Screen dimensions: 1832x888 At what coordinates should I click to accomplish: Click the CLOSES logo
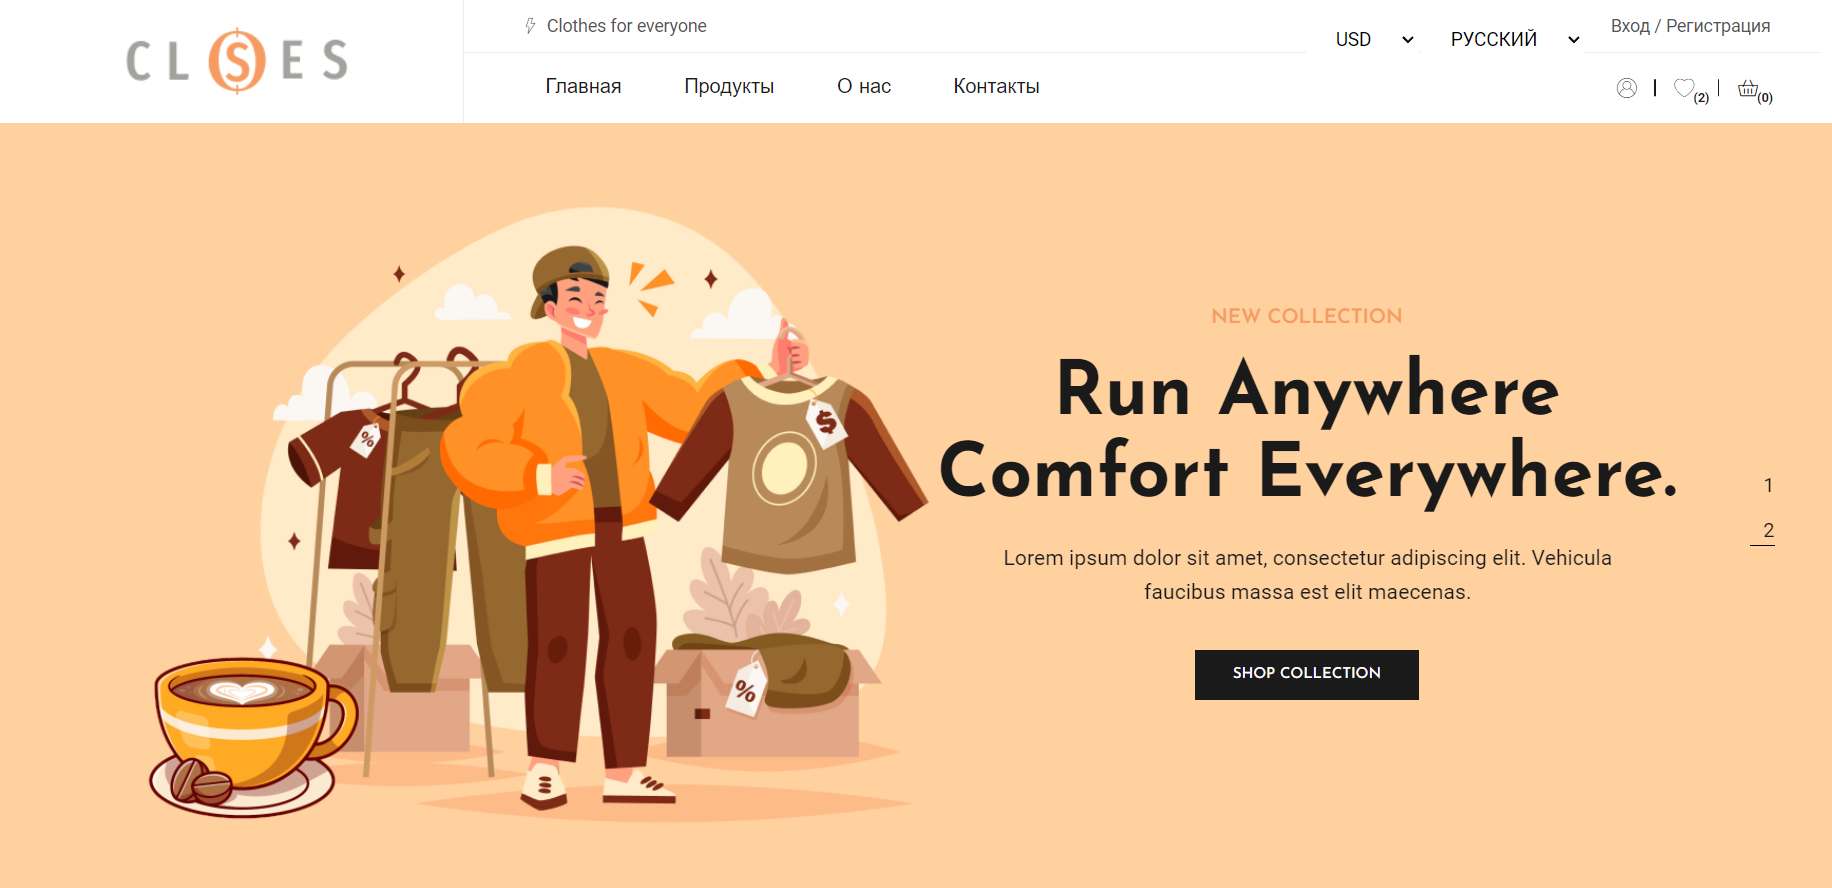tap(237, 61)
